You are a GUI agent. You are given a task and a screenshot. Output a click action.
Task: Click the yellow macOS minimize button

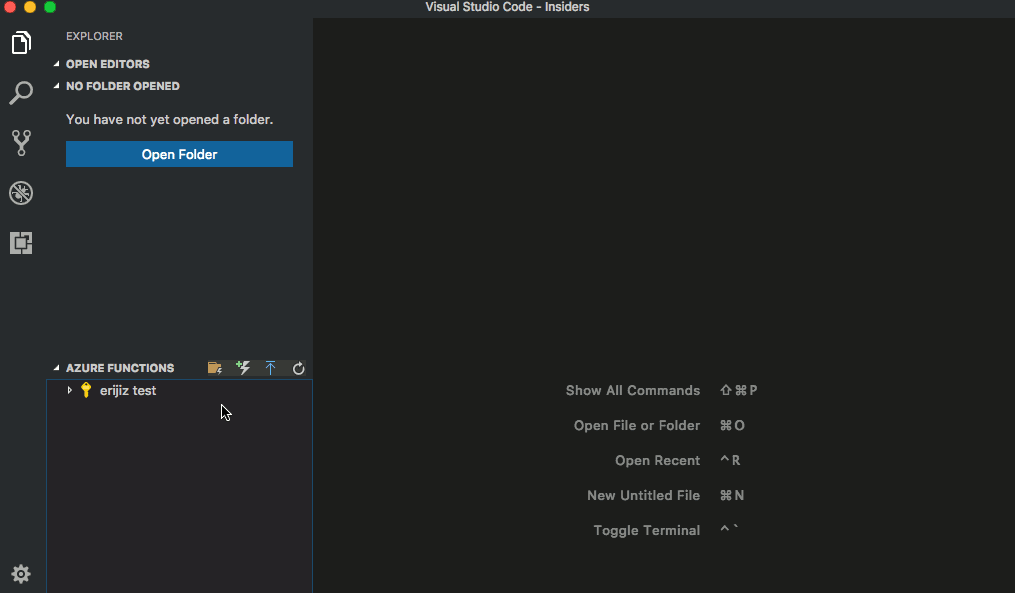tap(30, 7)
